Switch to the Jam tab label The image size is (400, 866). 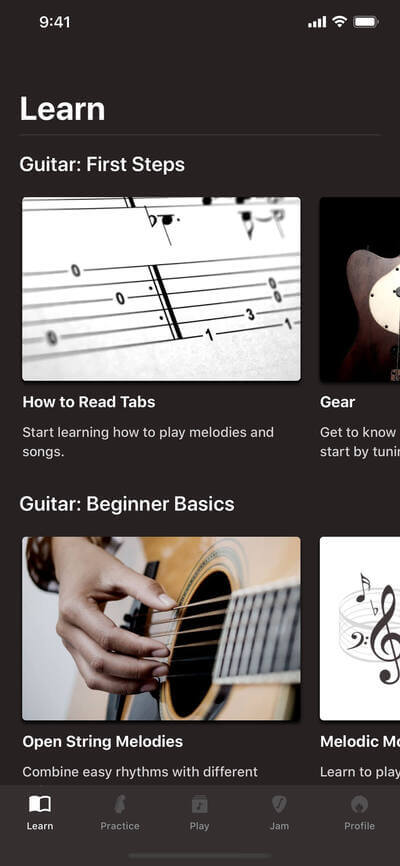[x=279, y=826]
